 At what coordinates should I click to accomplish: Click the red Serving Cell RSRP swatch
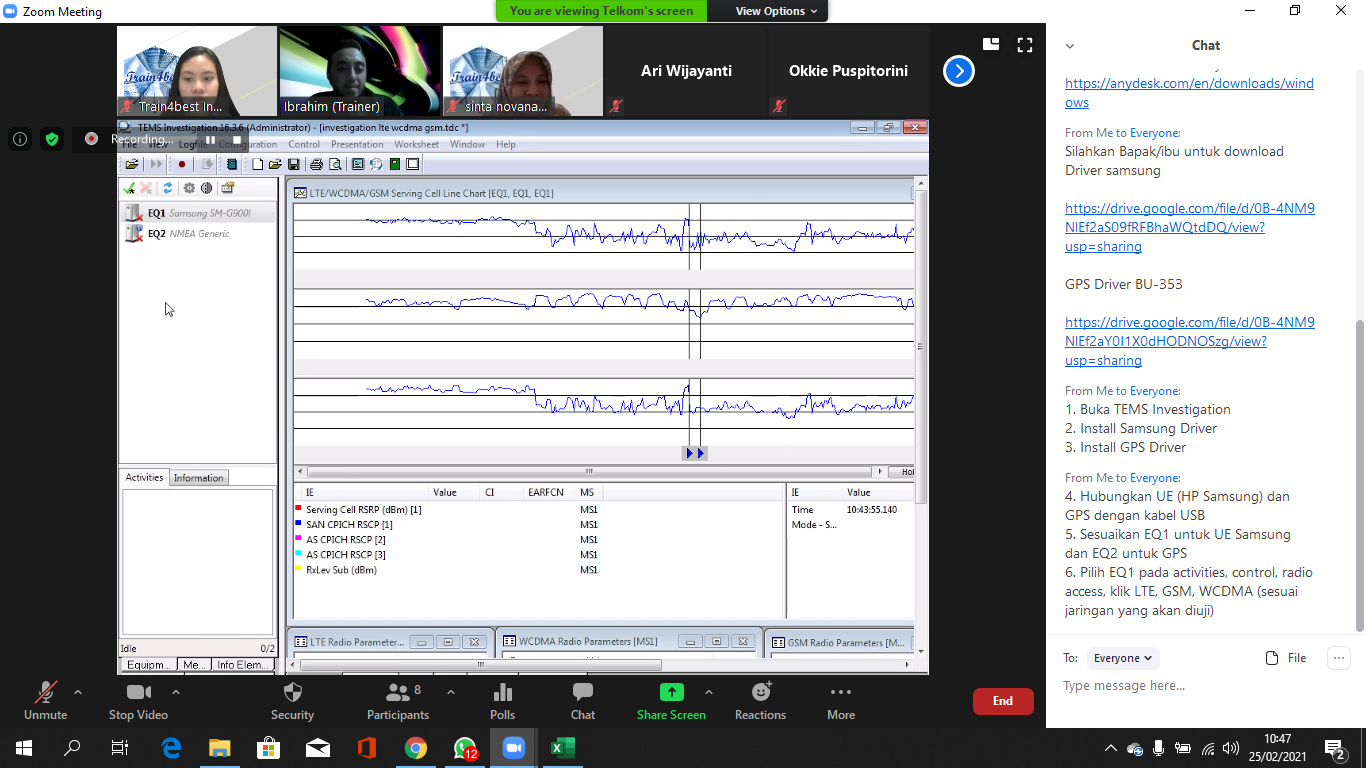tap(298, 510)
